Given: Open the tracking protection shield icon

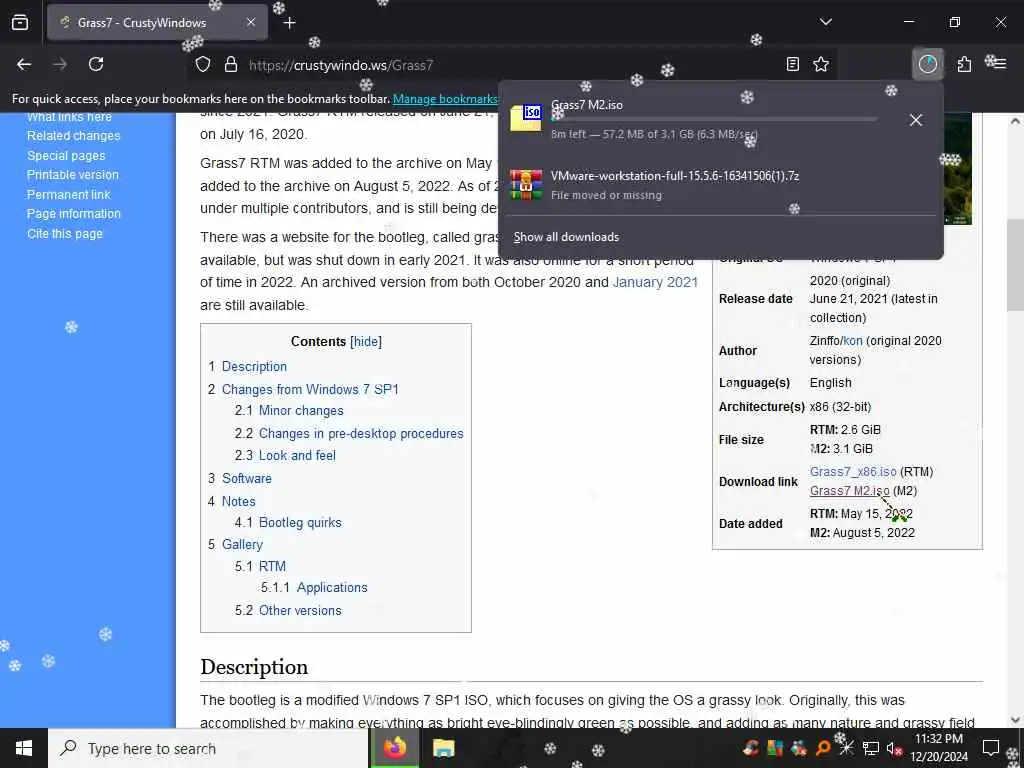Looking at the screenshot, I should (203, 65).
